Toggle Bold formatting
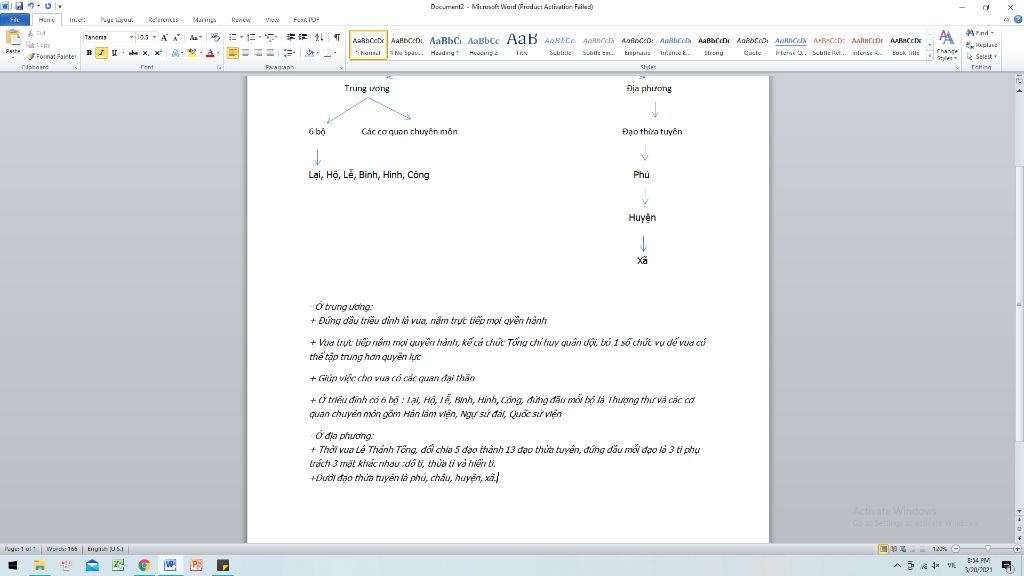The width and height of the screenshot is (1024, 576). (89, 53)
